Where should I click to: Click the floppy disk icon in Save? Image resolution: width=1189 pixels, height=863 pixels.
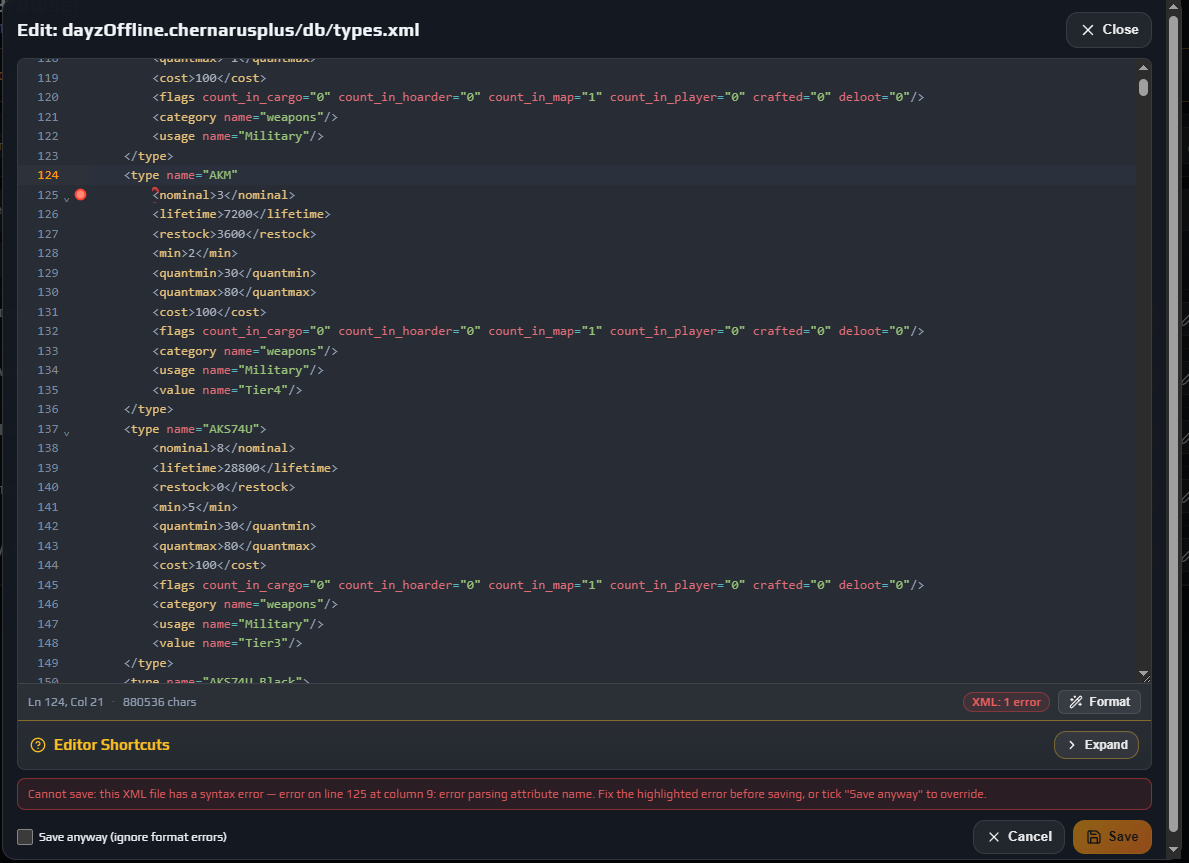pyautogui.click(x=1093, y=836)
